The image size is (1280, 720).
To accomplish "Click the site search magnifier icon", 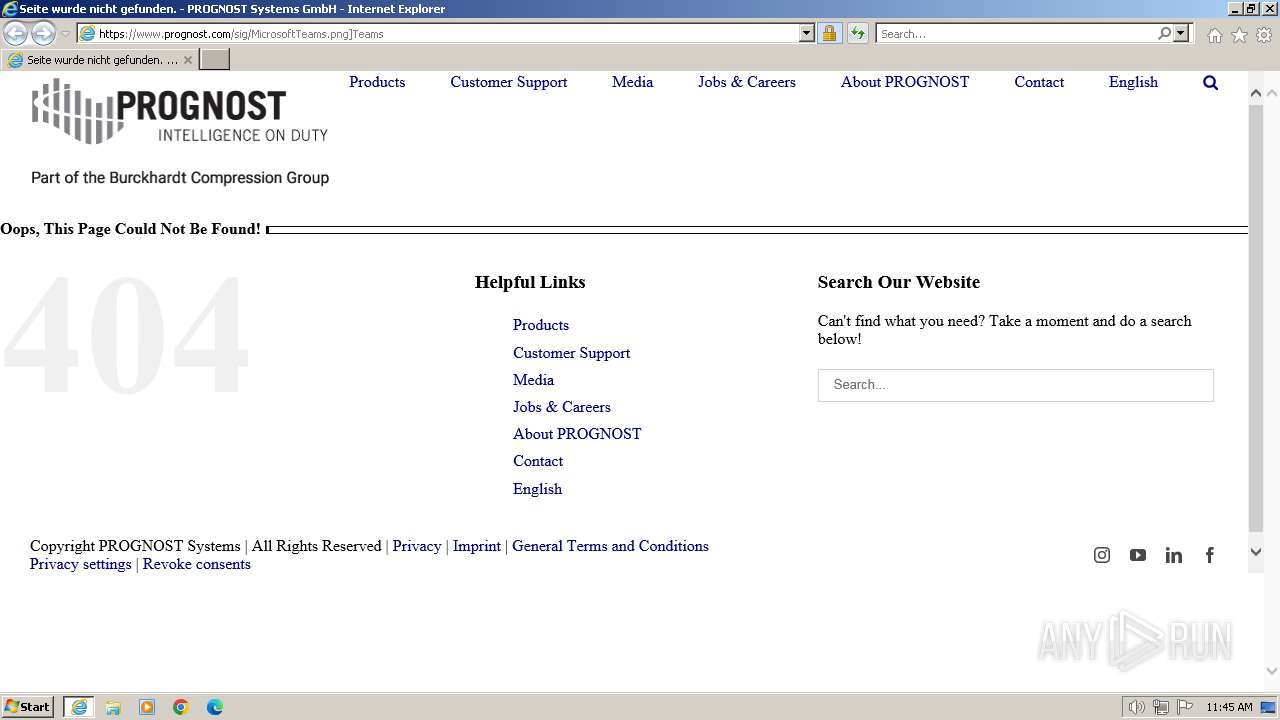I will 1210,83.
